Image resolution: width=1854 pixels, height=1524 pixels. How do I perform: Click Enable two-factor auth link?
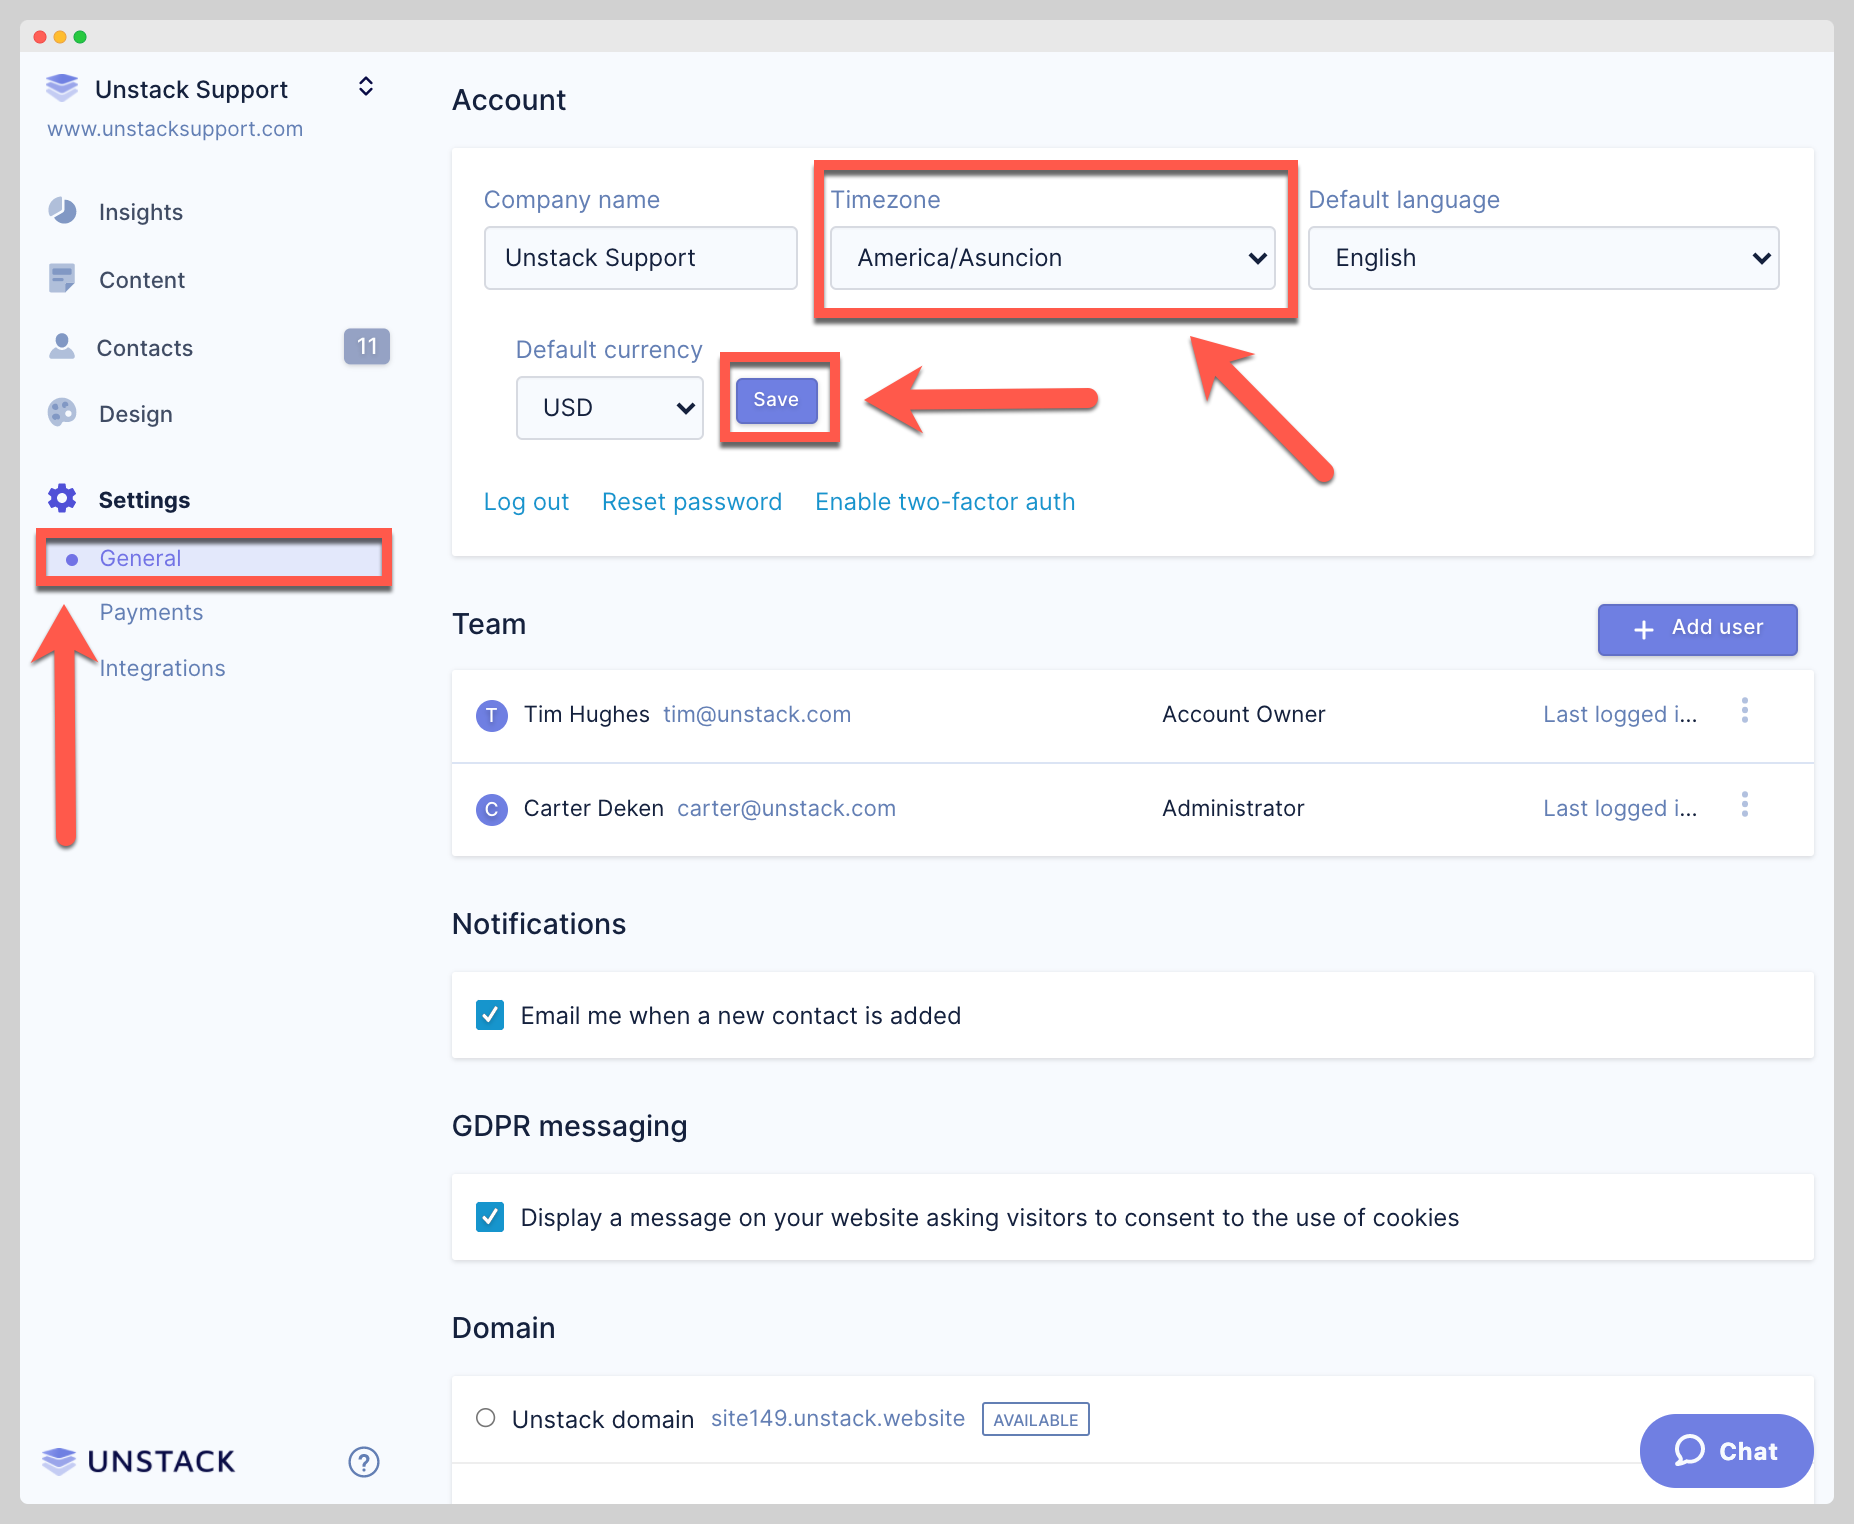pyautogui.click(x=945, y=502)
